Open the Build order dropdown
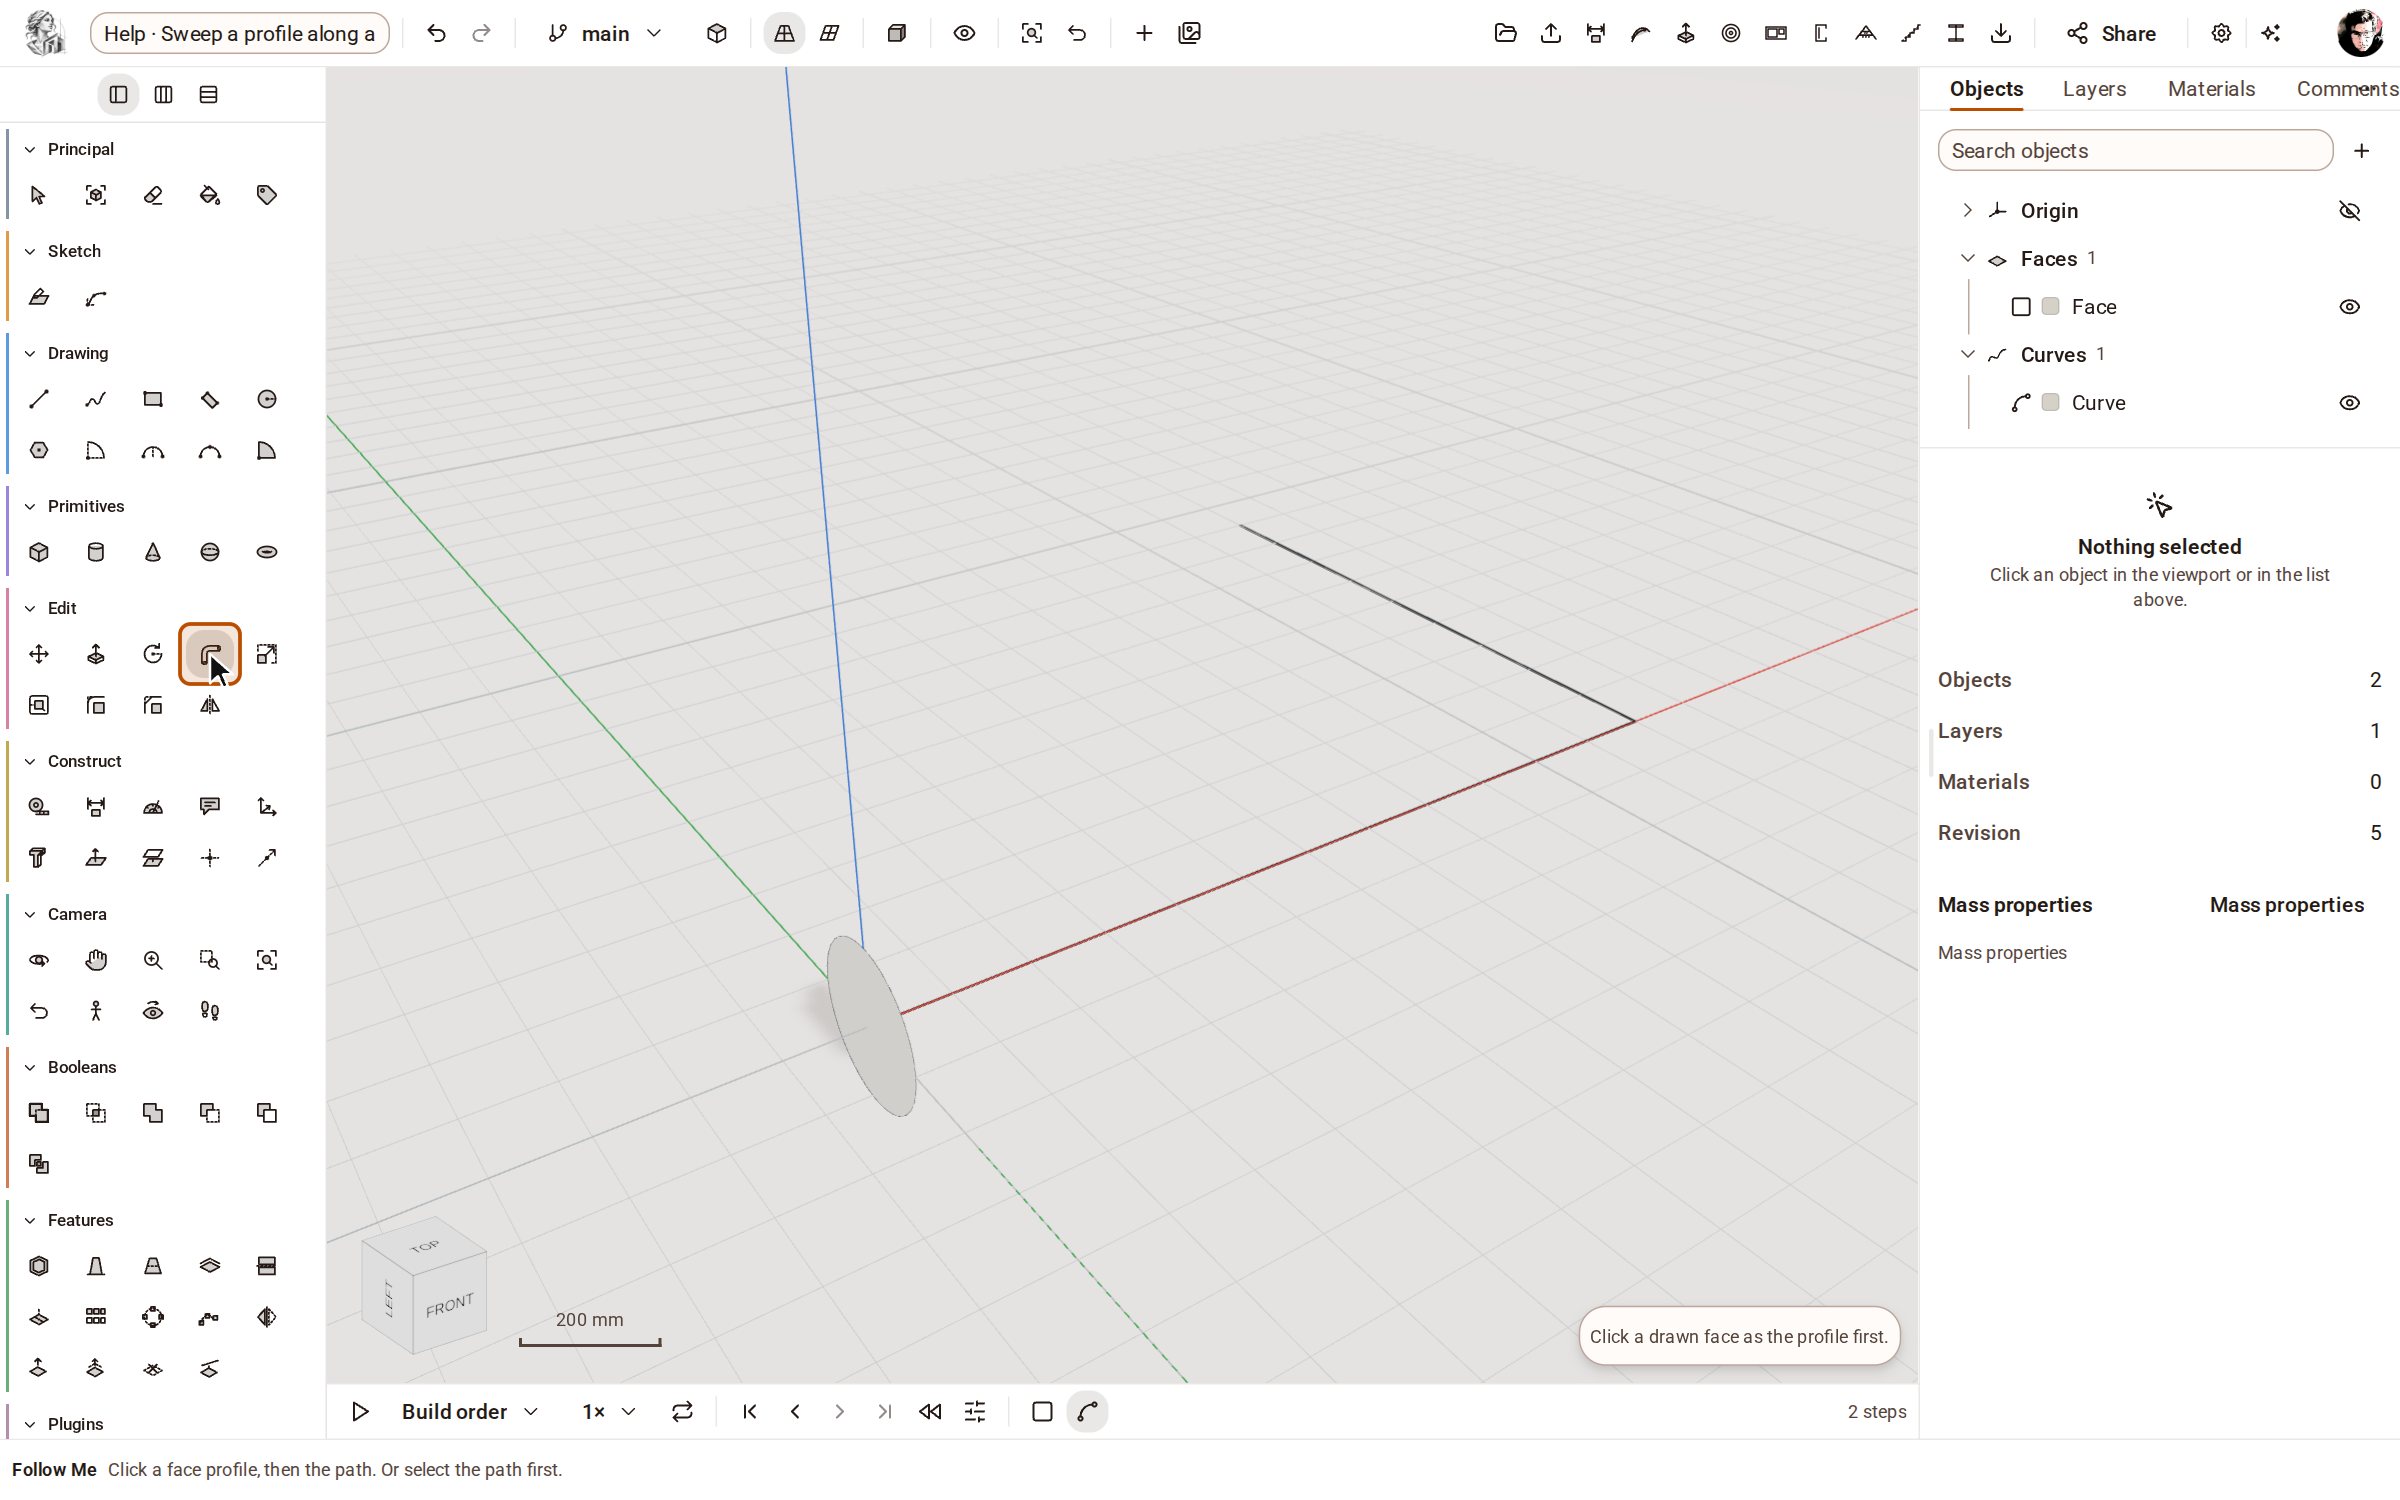Screen dimensions: 2400x1500 click(x=470, y=1411)
